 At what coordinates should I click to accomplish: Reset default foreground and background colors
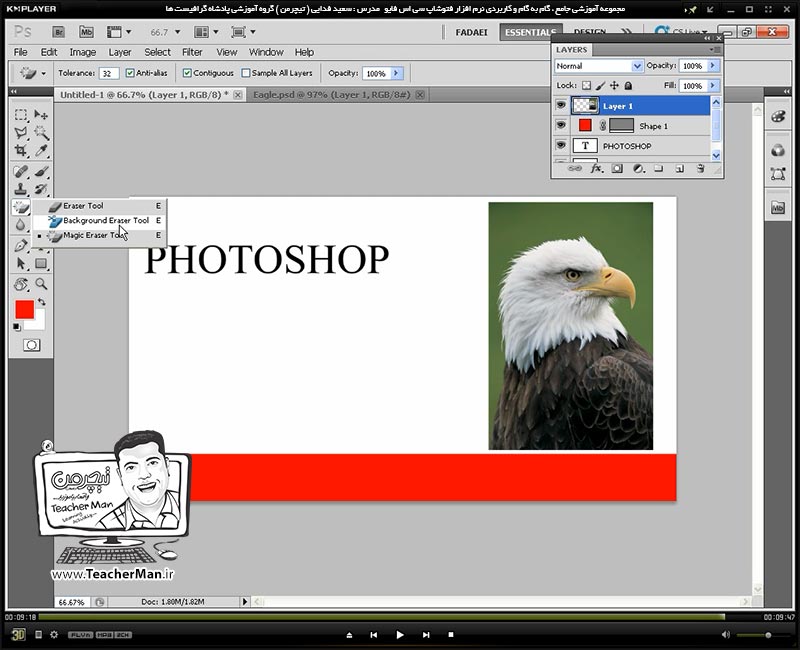(17, 327)
